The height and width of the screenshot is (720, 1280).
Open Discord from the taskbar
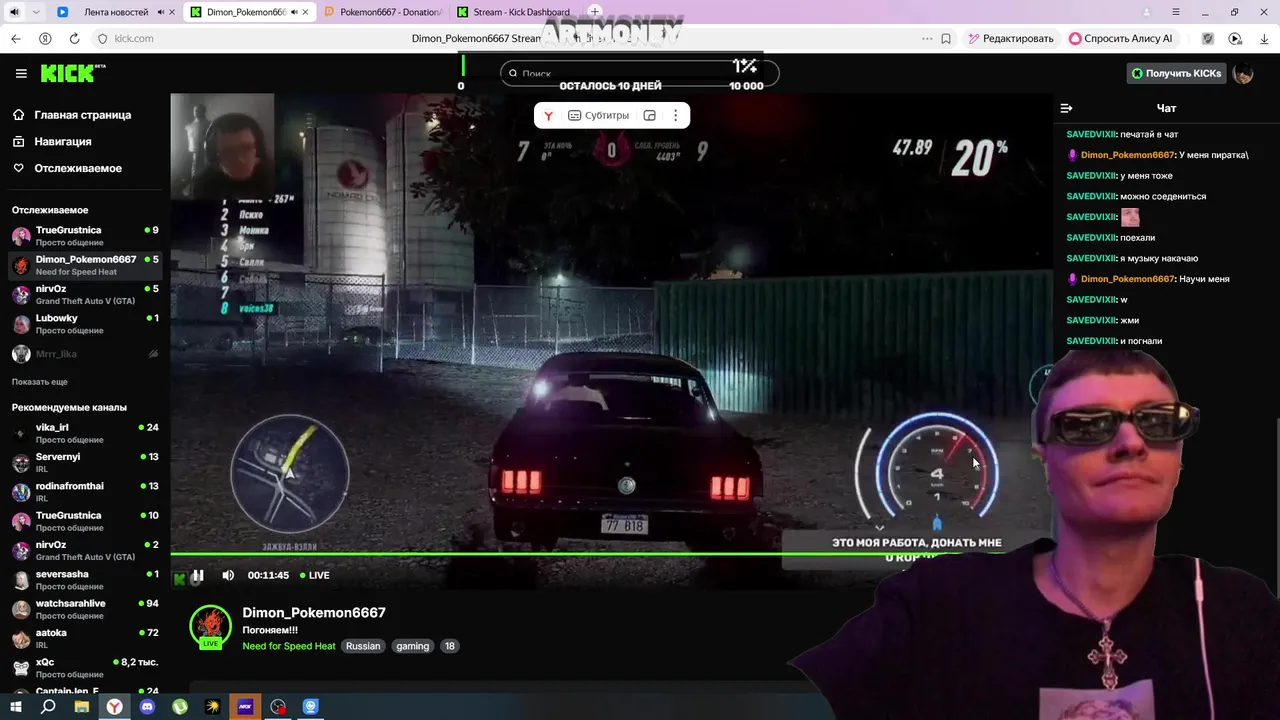[x=148, y=707]
